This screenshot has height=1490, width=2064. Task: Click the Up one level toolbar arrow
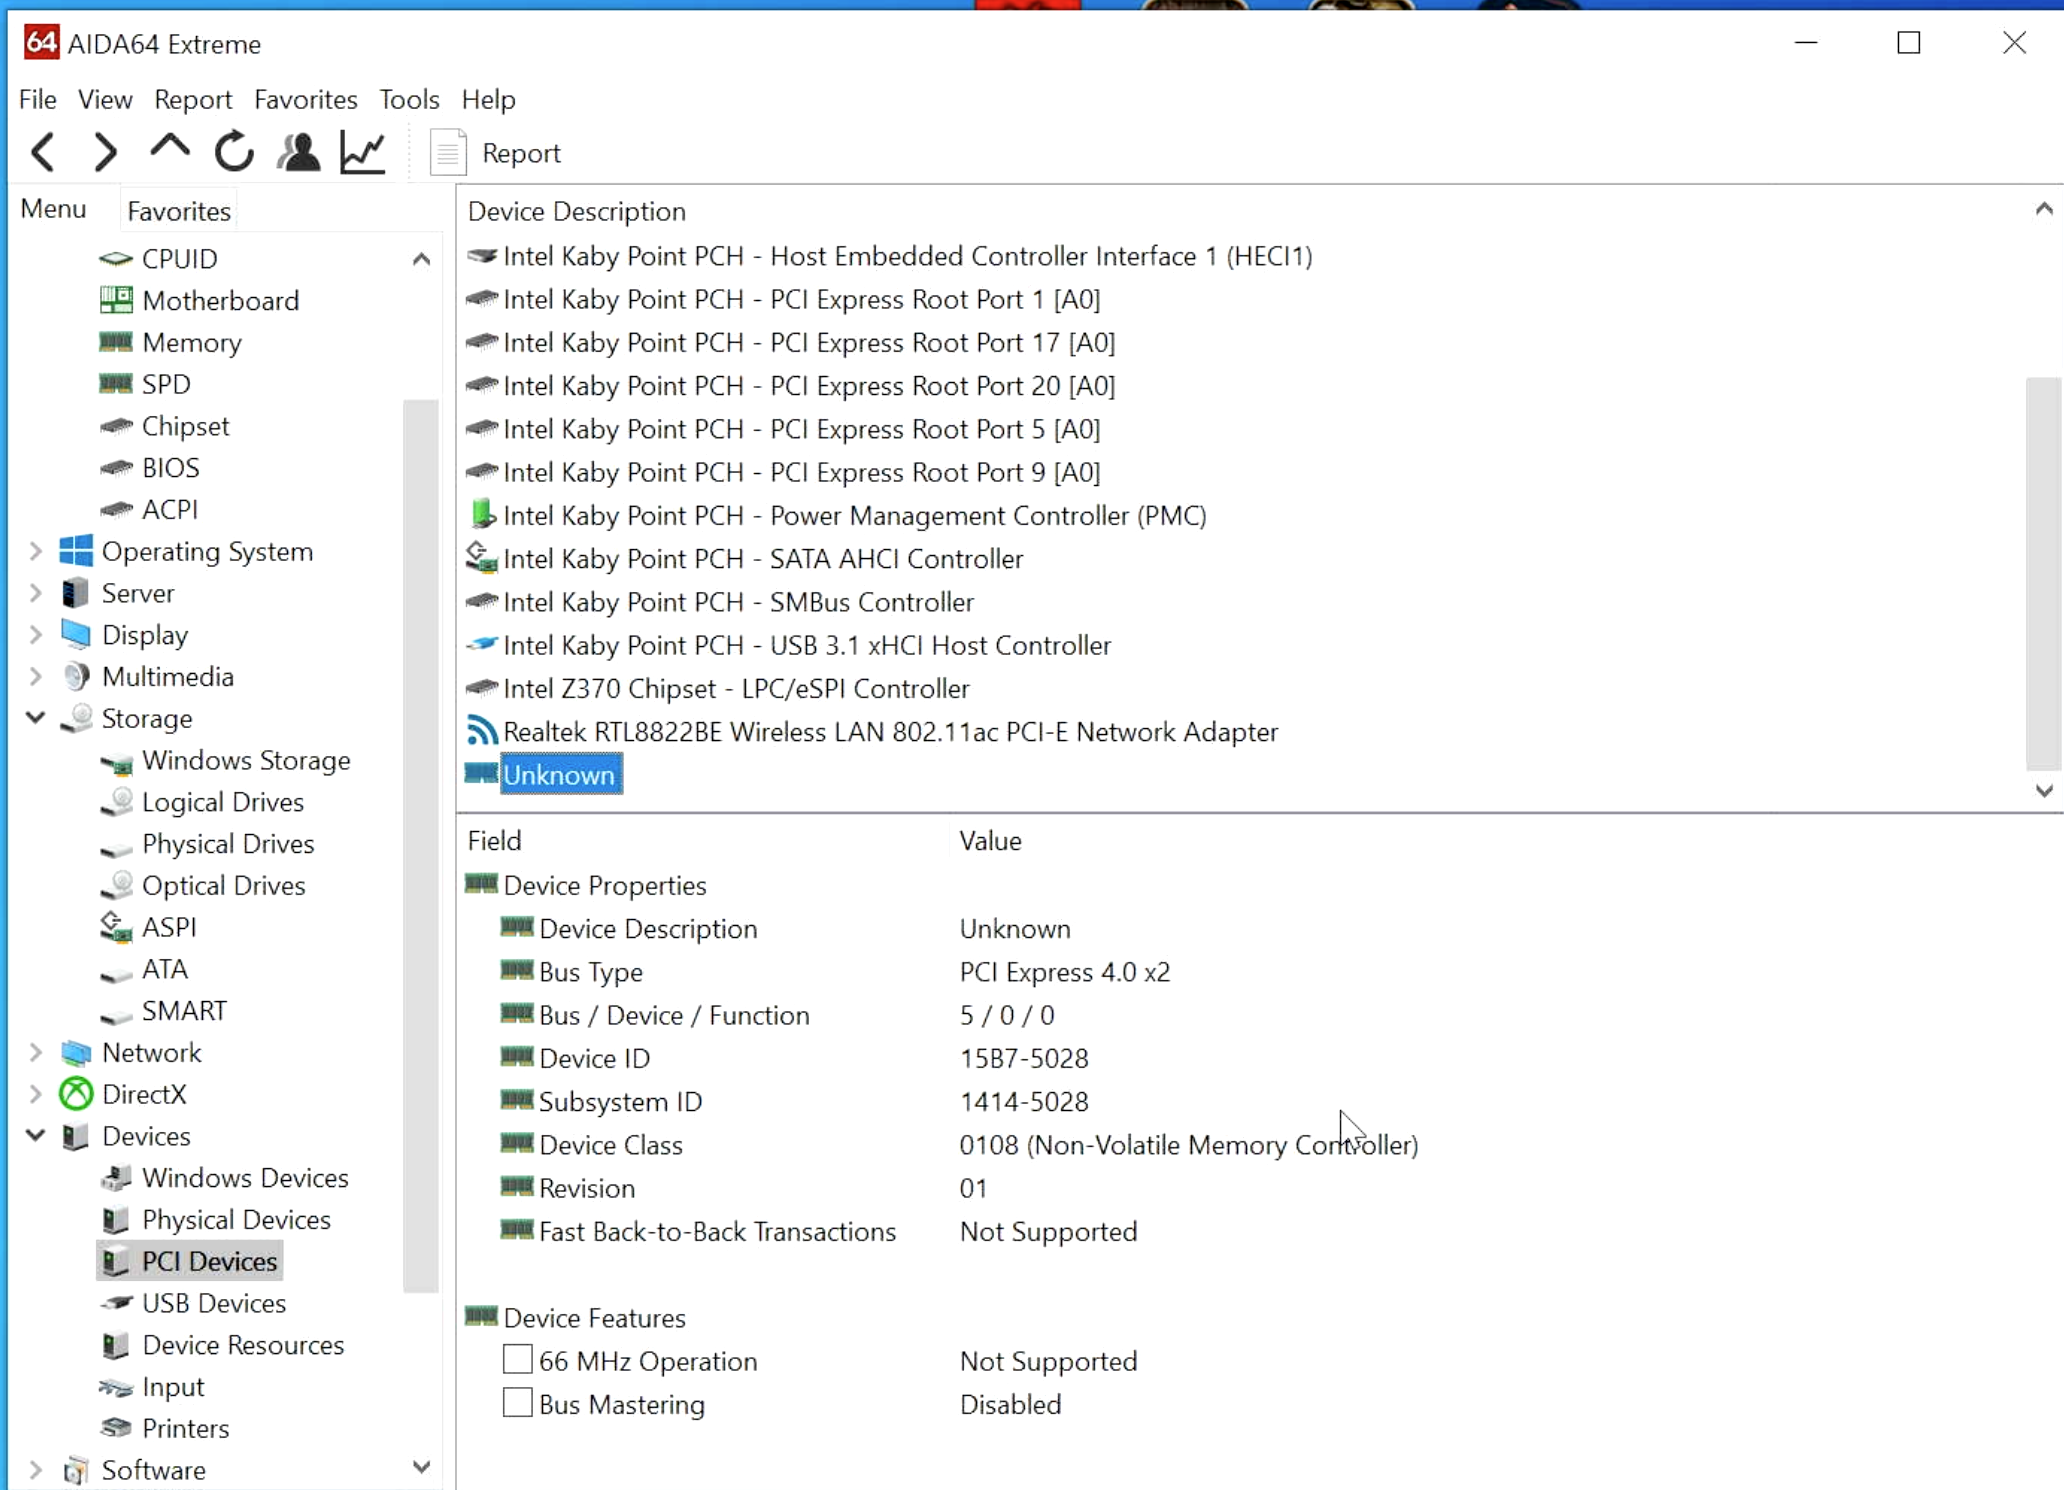[x=169, y=148]
